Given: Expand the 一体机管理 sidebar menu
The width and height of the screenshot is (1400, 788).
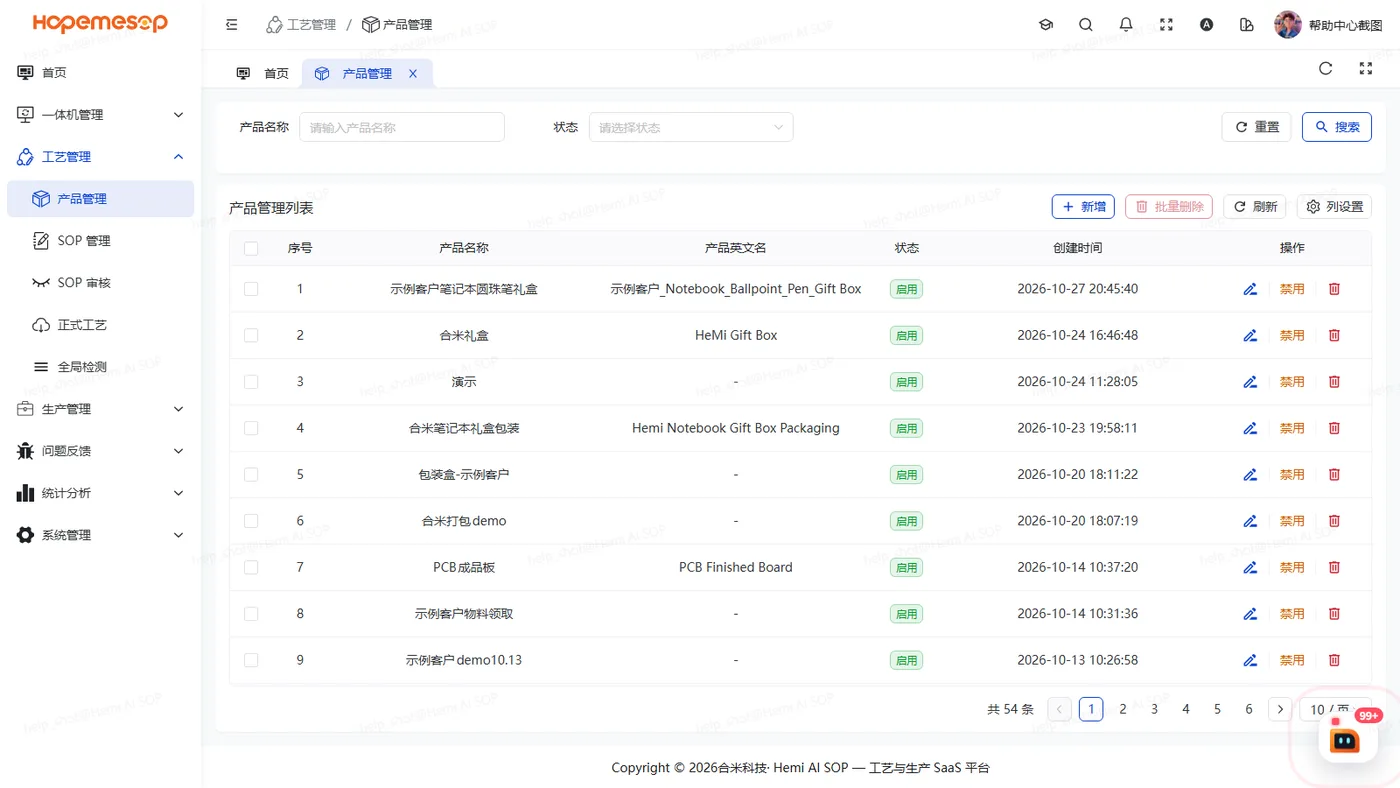Looking at the screenshot, I should point(100,115).
